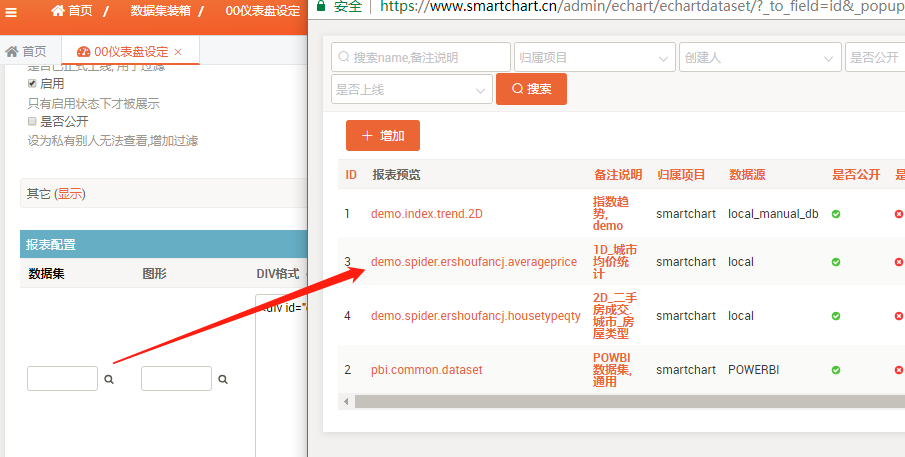This screenshot has height=457, width=905.
Task: Open the hamburger menu icon
Action: (12, 10)
